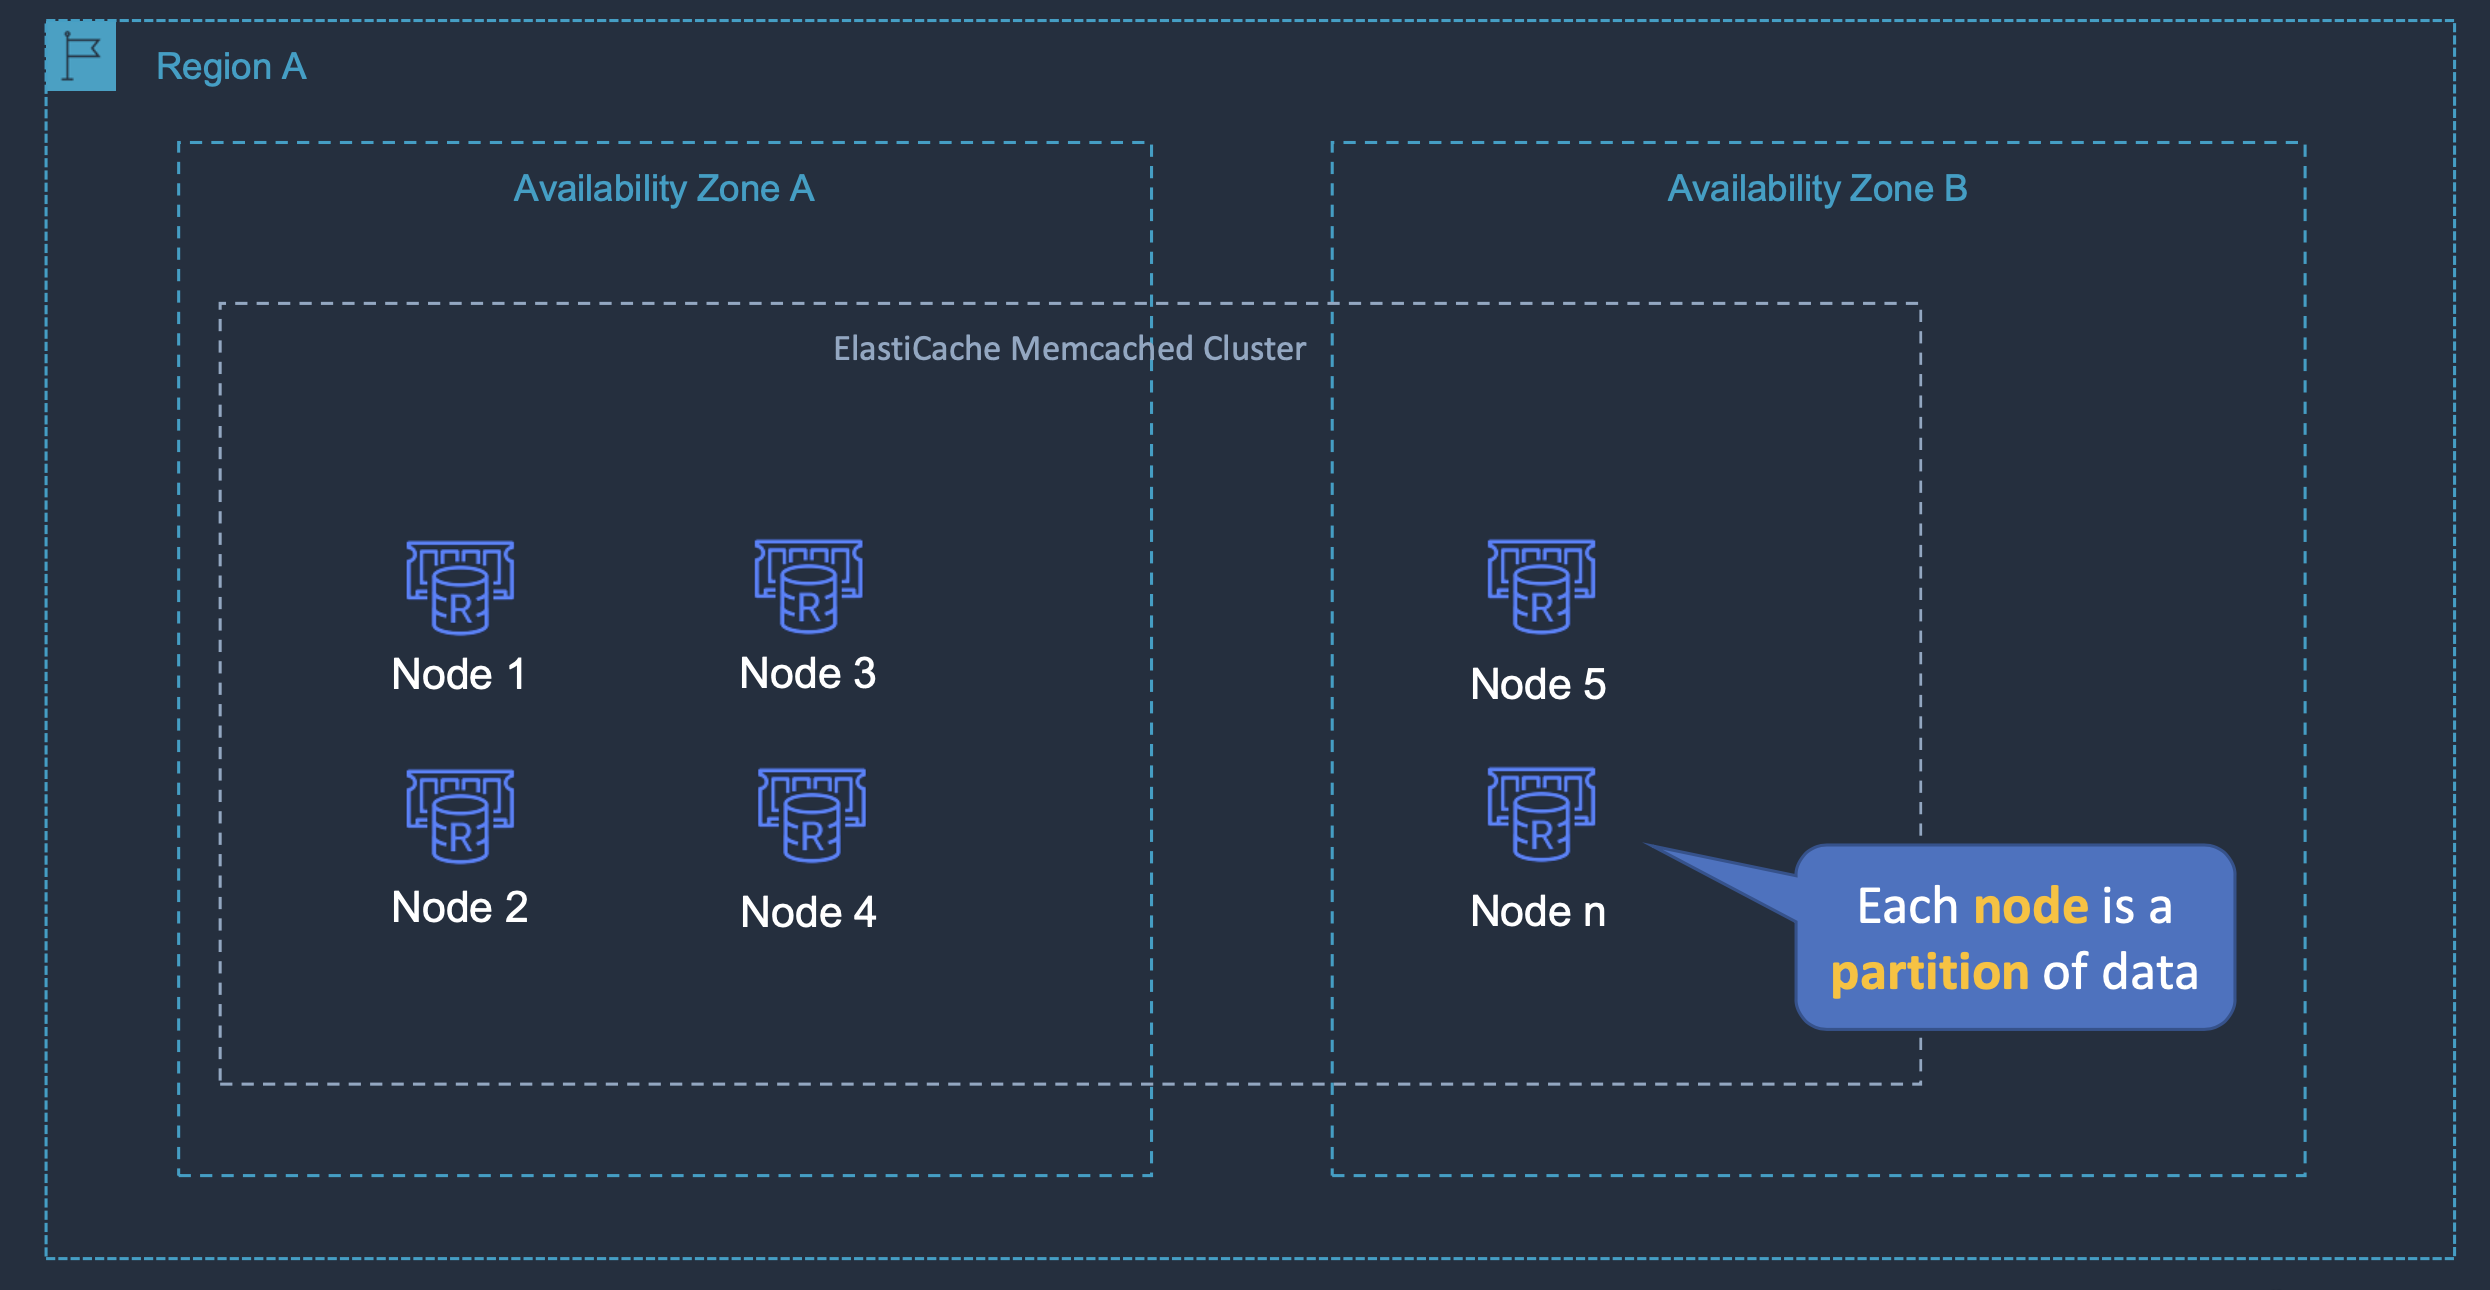The height and width of the screenshot is (1290, 2490).
Task: Click the Node 3 text label
Action: [808, 673]
